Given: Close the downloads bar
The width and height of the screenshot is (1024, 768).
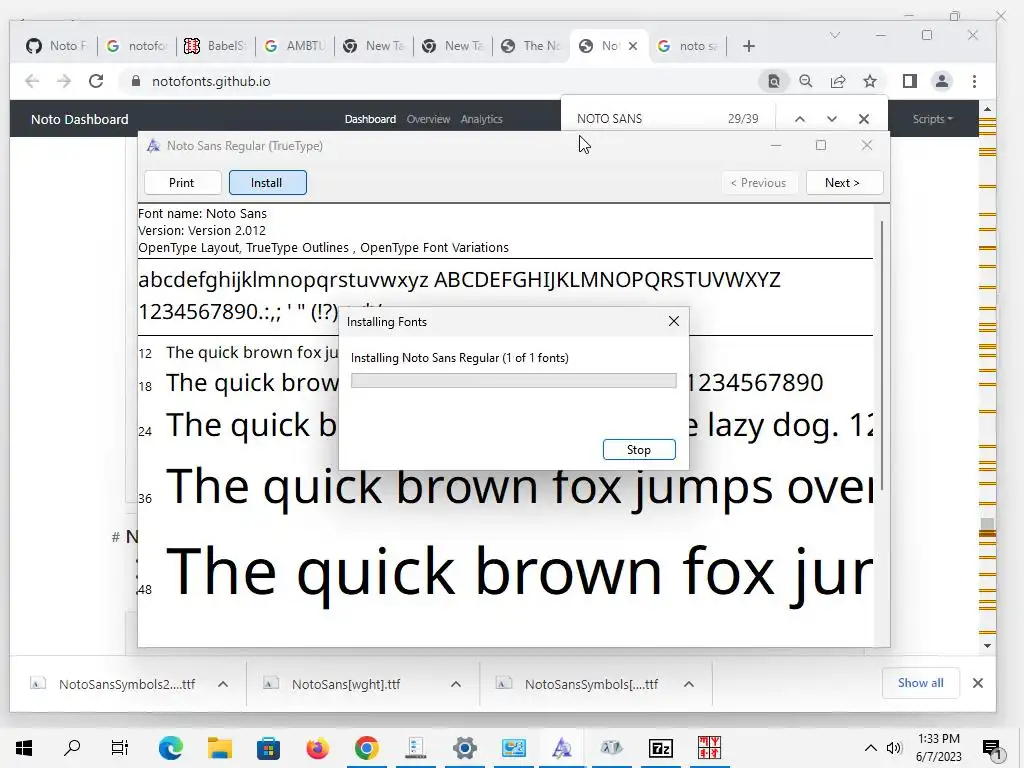Looking at the screenshot, I should [978, 683].
